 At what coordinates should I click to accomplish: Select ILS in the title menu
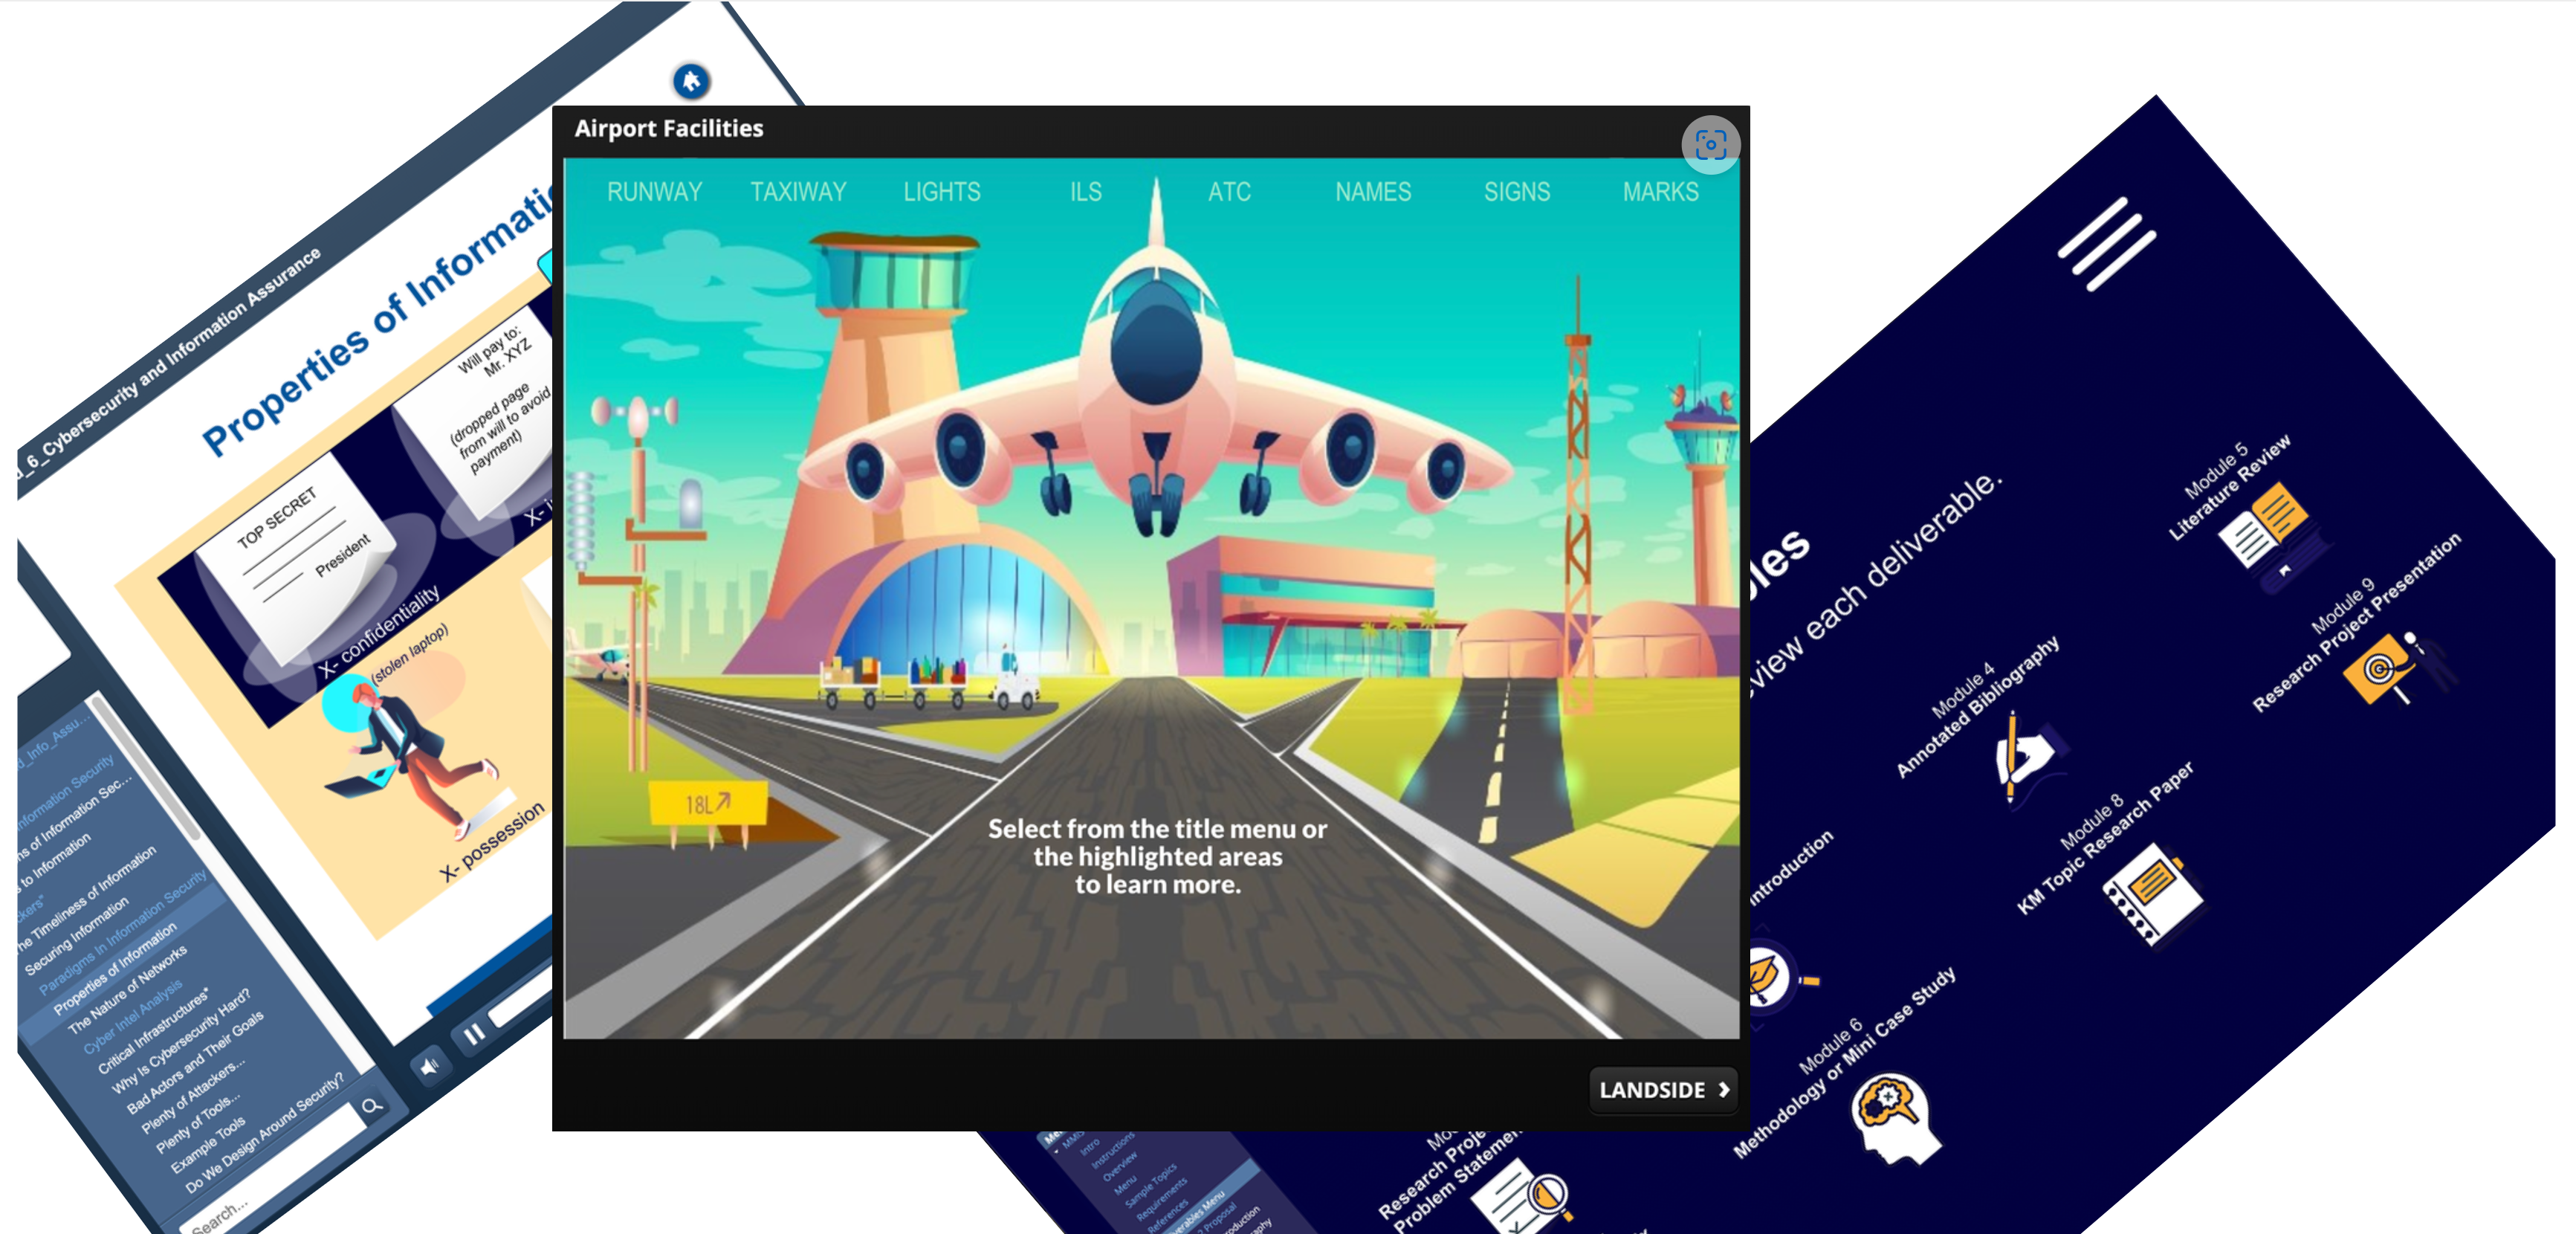click(x=1086, y=192)
